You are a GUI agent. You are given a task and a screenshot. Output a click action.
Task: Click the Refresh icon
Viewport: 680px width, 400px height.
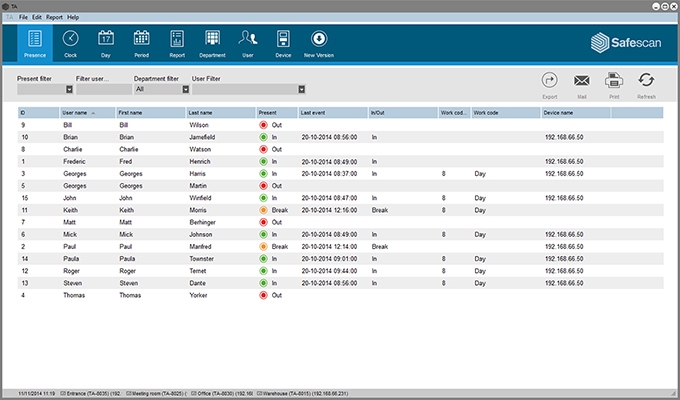646,83
